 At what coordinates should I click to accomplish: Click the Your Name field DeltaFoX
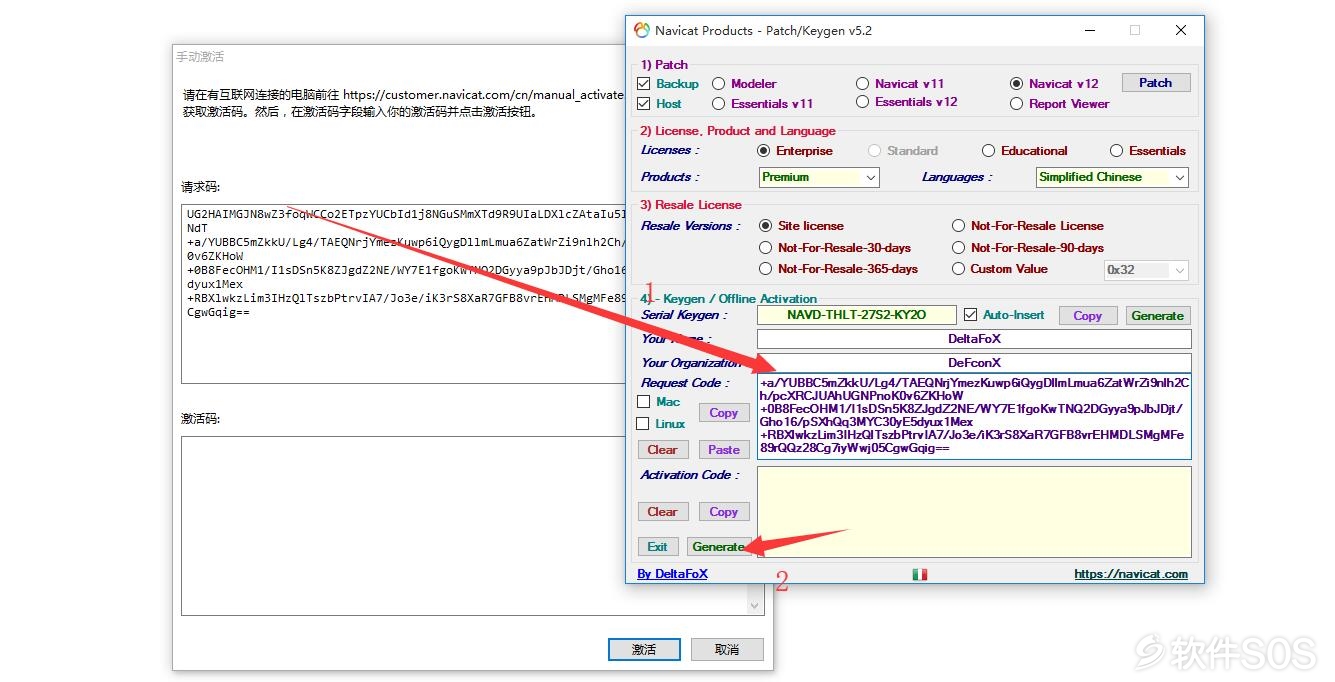coord(974,339)
